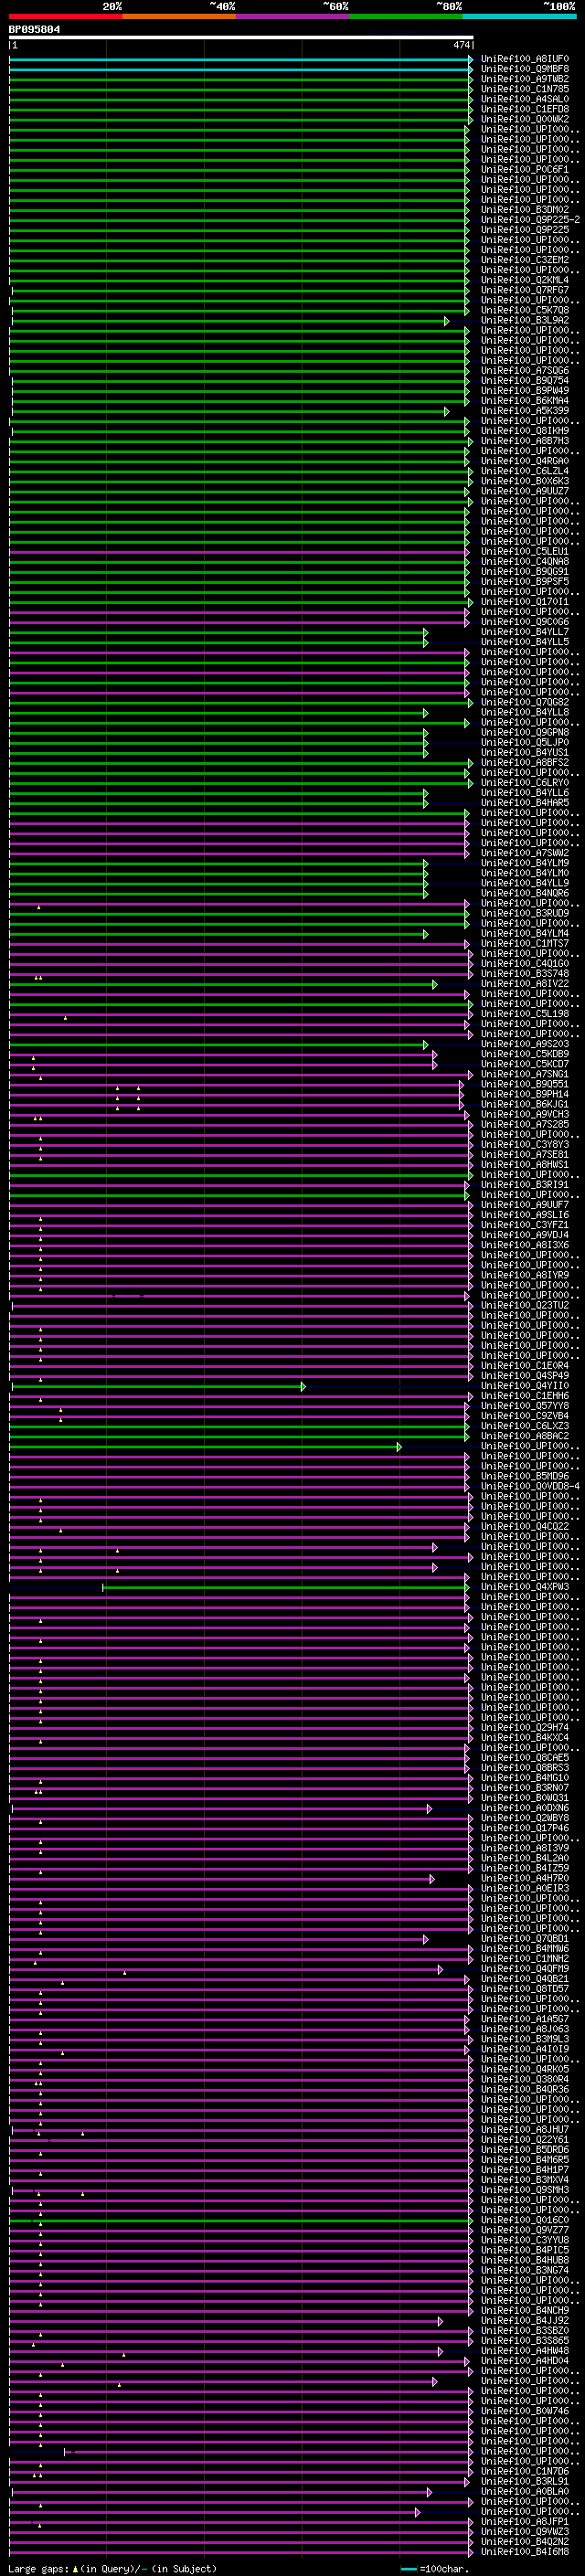This screenshot has height=2576, width=585.
Task: Click the UniRef100_C5KDB9 entry
Action: pos(524,1054)
